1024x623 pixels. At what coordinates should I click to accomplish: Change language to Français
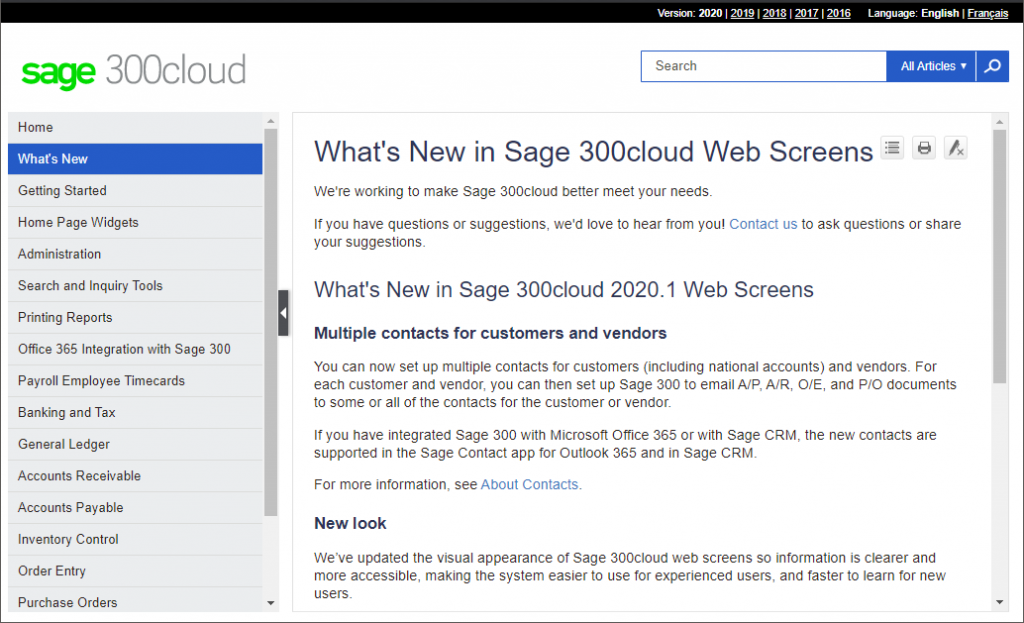tap(987, 13)
